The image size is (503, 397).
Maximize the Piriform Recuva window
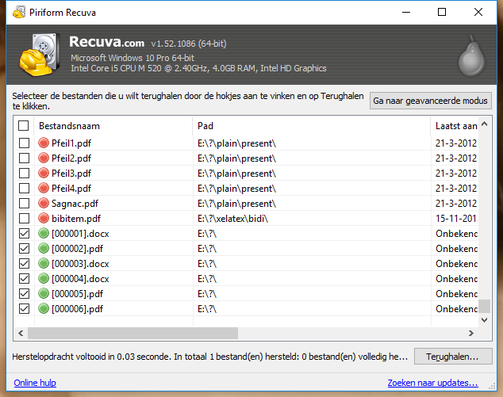[x=442, y=12]
